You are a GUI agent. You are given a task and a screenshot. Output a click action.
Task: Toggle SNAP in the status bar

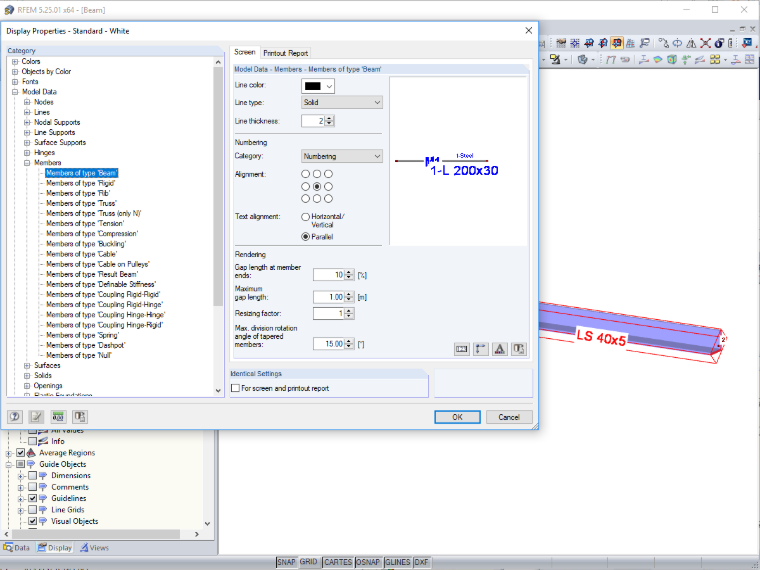click(x=286, y=562)
